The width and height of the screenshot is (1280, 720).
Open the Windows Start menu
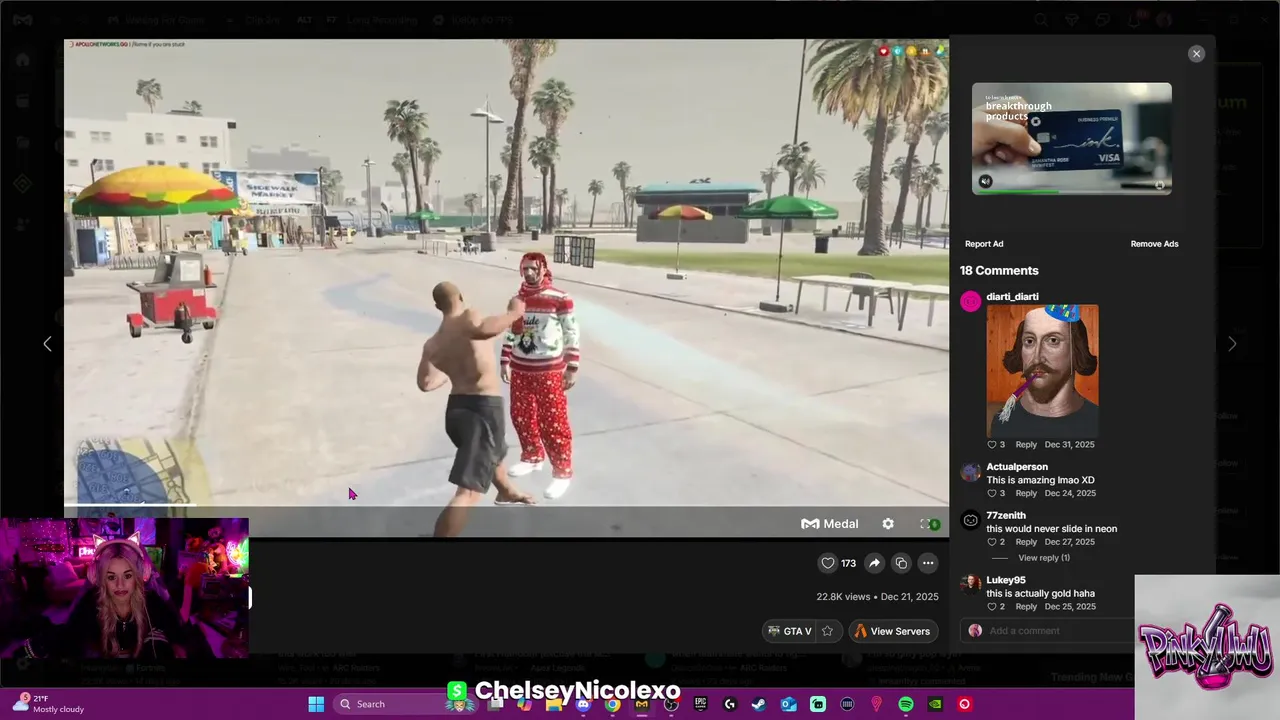click(x=316, y=704)
